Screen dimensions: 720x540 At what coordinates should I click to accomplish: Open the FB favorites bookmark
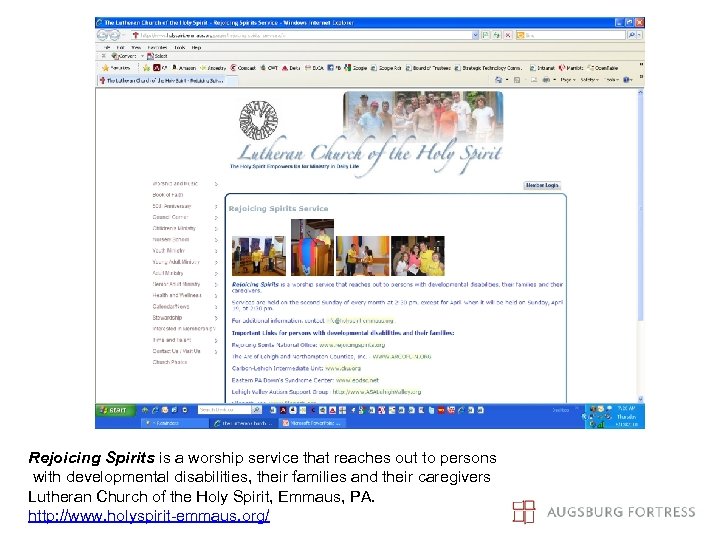pyautogui.click(x=334, y=68)
